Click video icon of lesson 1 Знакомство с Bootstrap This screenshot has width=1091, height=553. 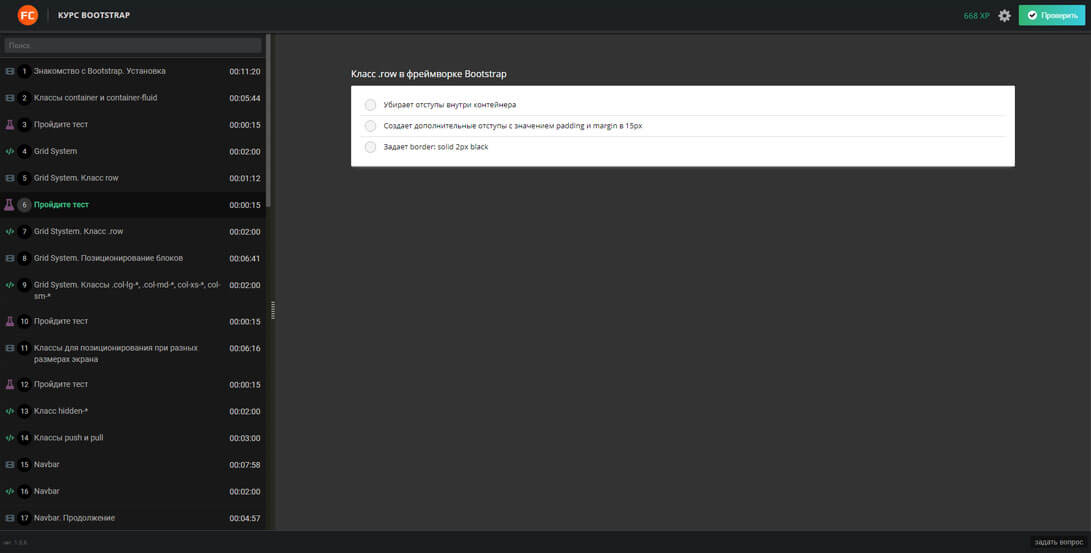click(x=10, y=72)
